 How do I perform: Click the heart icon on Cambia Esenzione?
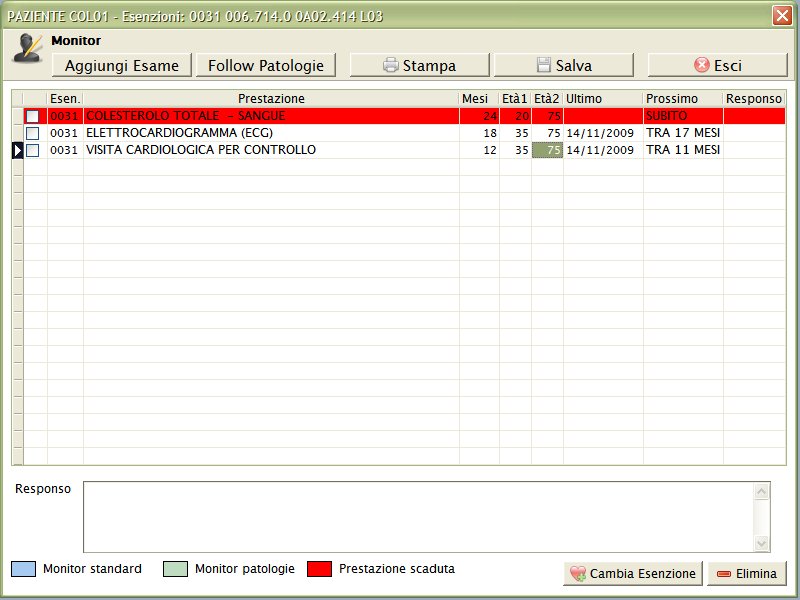(577, 574)
